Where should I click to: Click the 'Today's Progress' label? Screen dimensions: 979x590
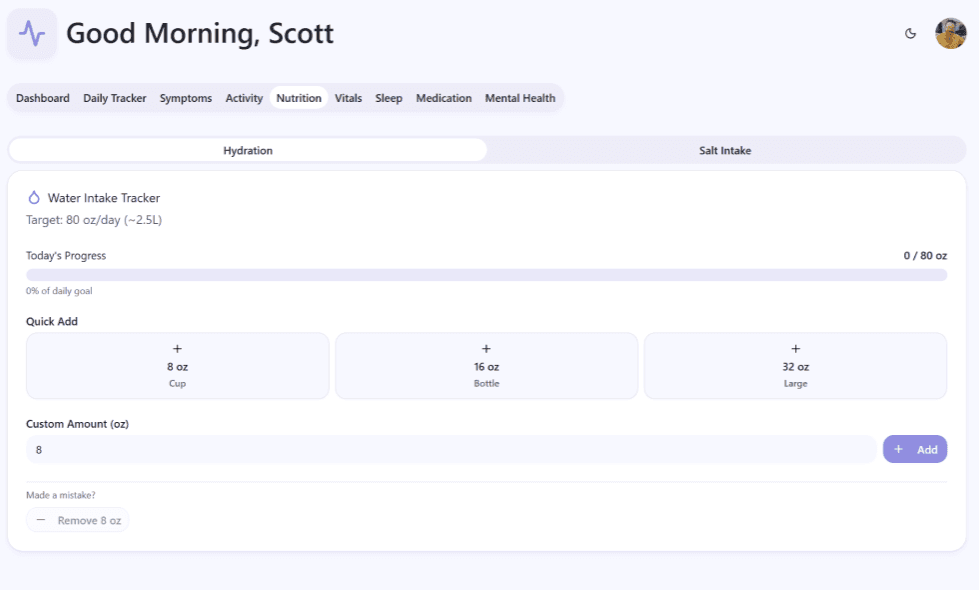[x=66, y=256]
